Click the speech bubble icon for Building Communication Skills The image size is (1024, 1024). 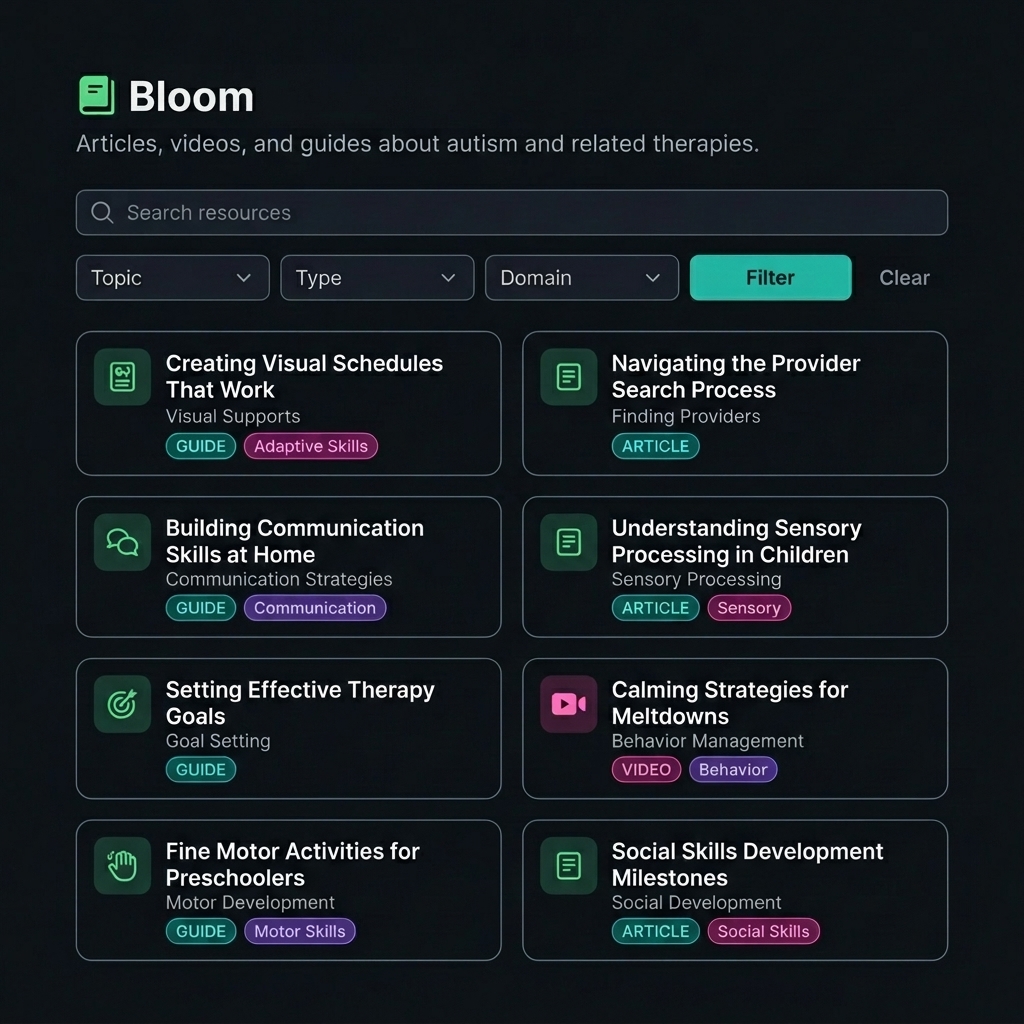tap(121, 541)
